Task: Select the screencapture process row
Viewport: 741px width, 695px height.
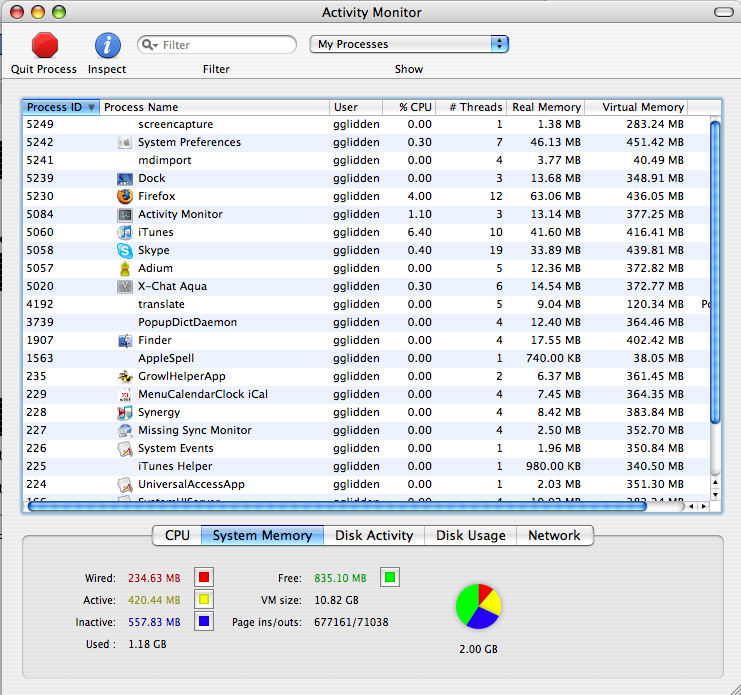Action: [366, 124]
